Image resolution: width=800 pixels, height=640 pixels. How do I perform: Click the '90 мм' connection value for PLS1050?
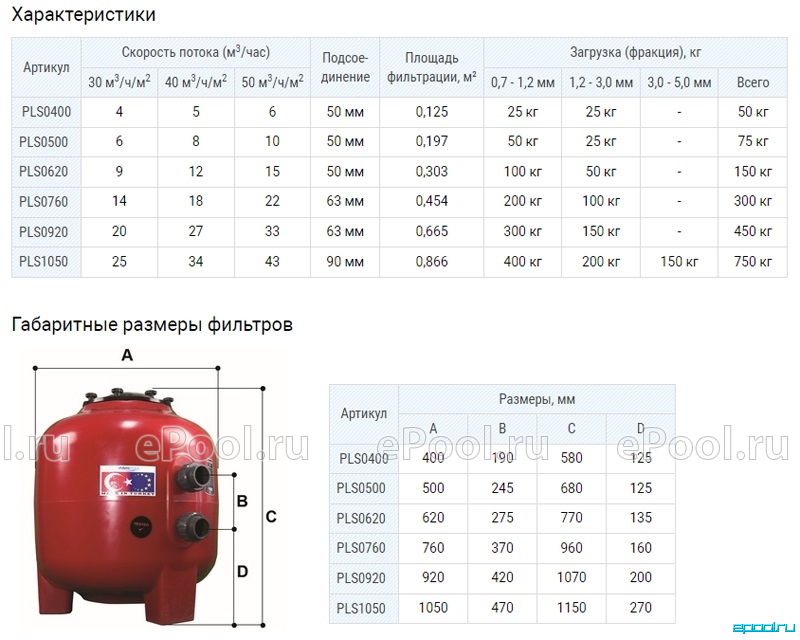pyautogui.click(x=345, y=262)
